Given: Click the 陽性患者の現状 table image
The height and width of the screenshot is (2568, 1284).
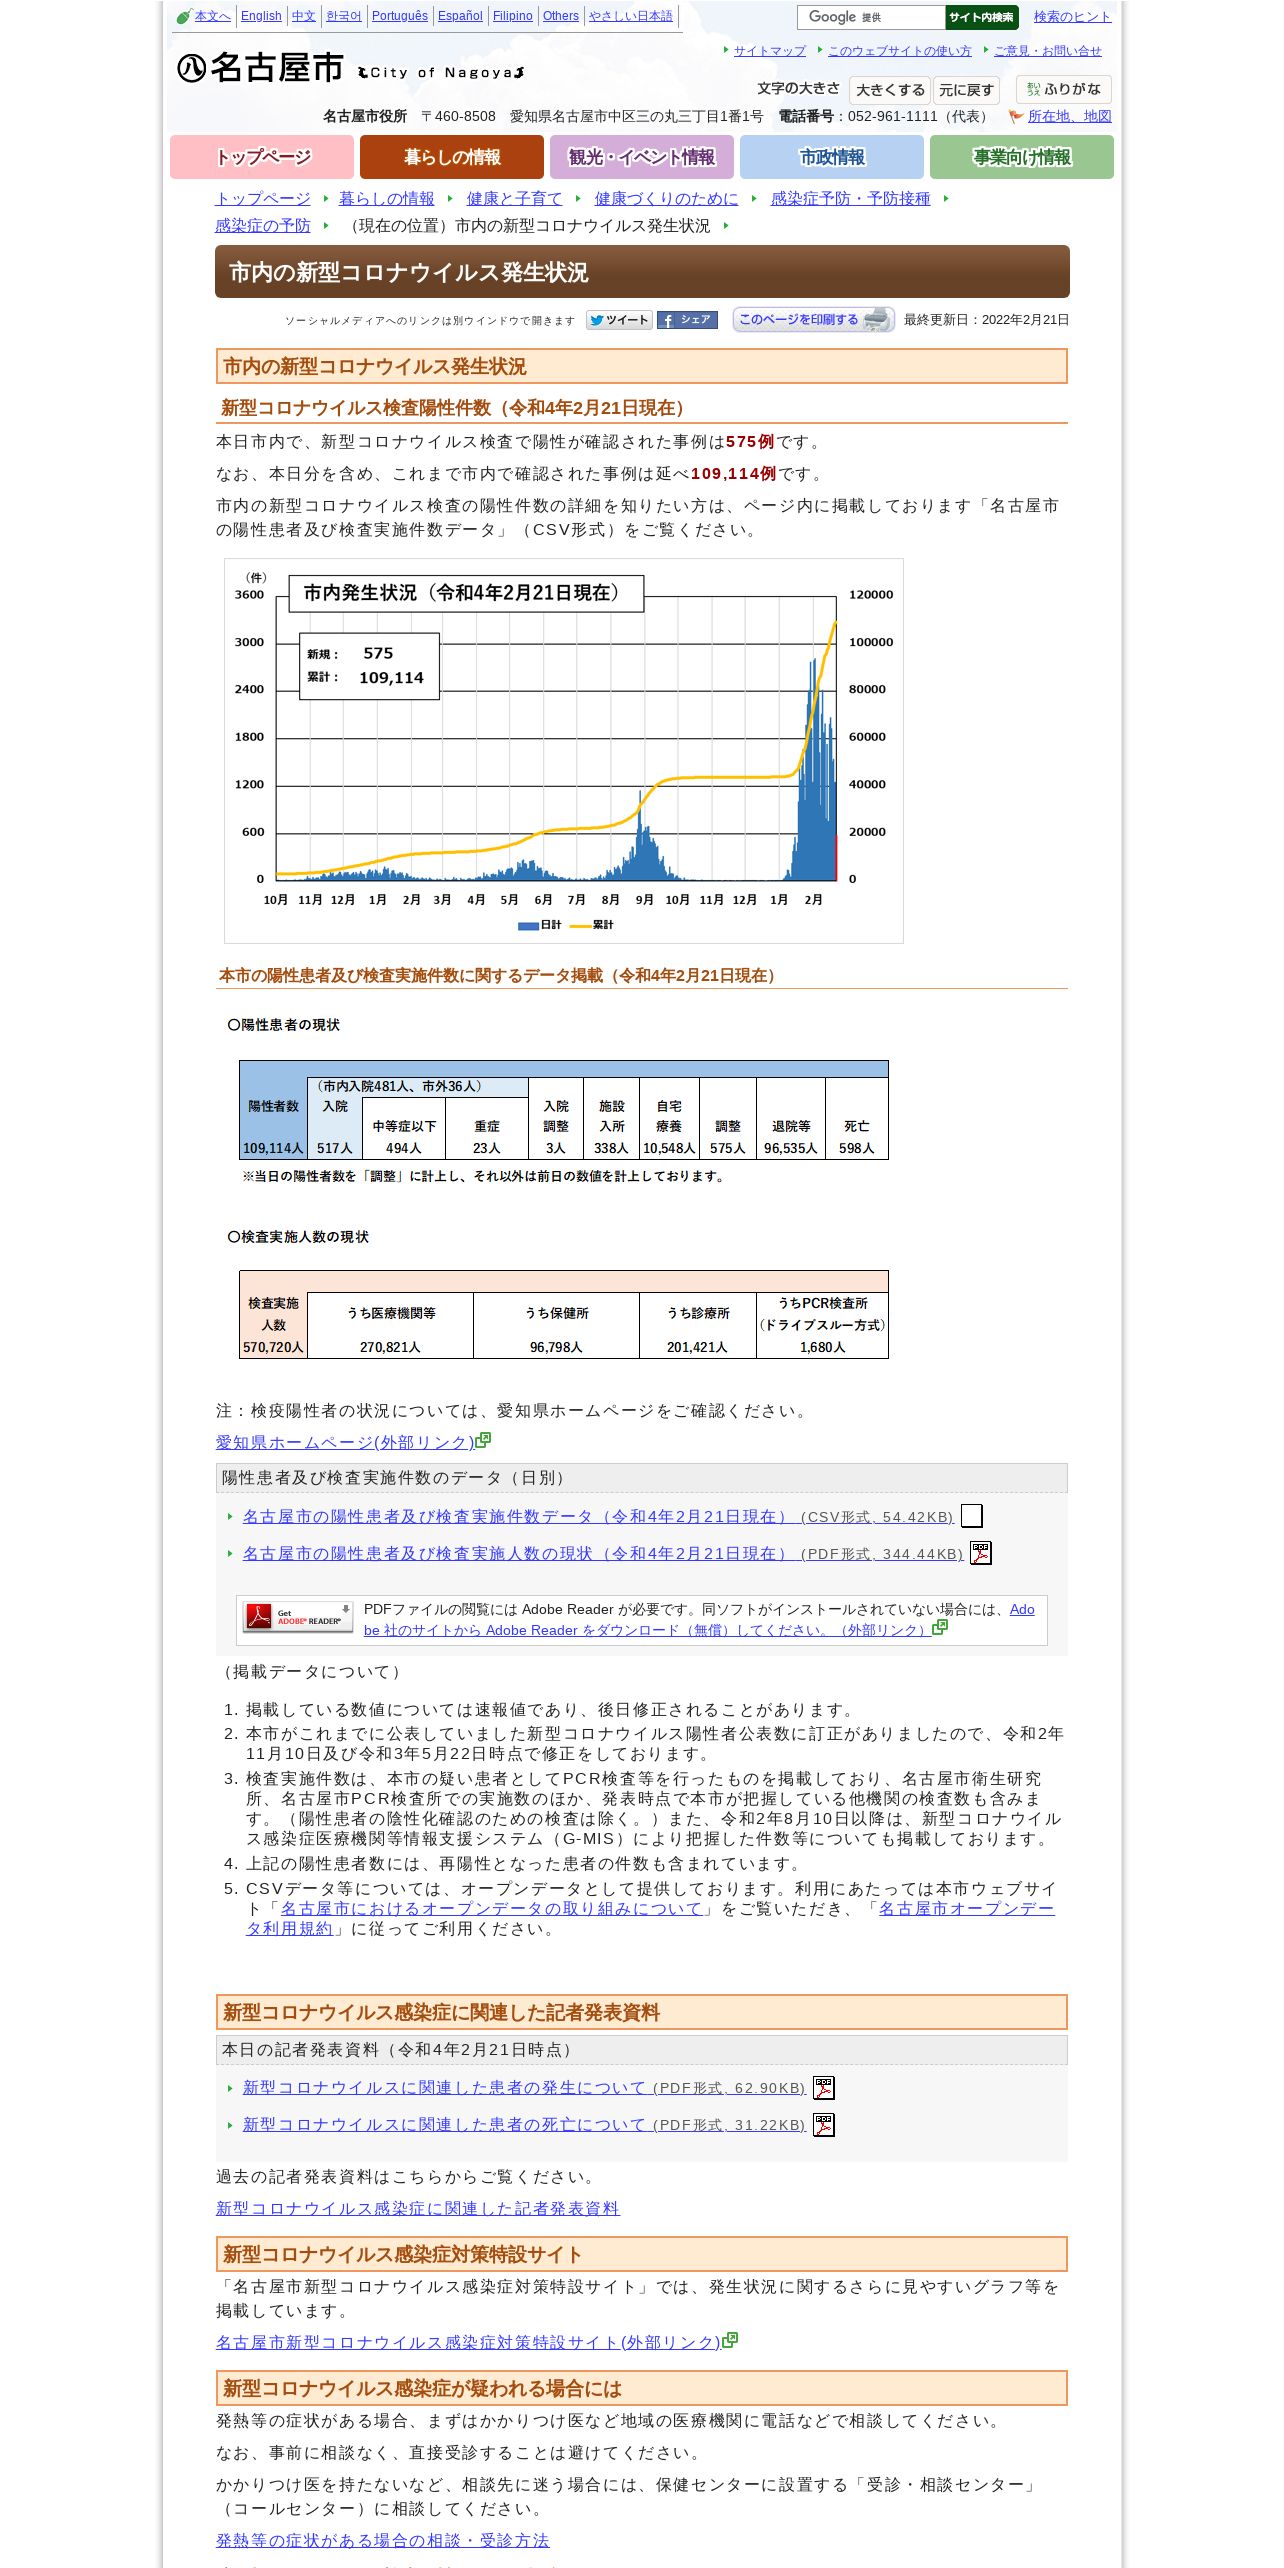Looking at the screenshot, I should tap(564, 1110).
